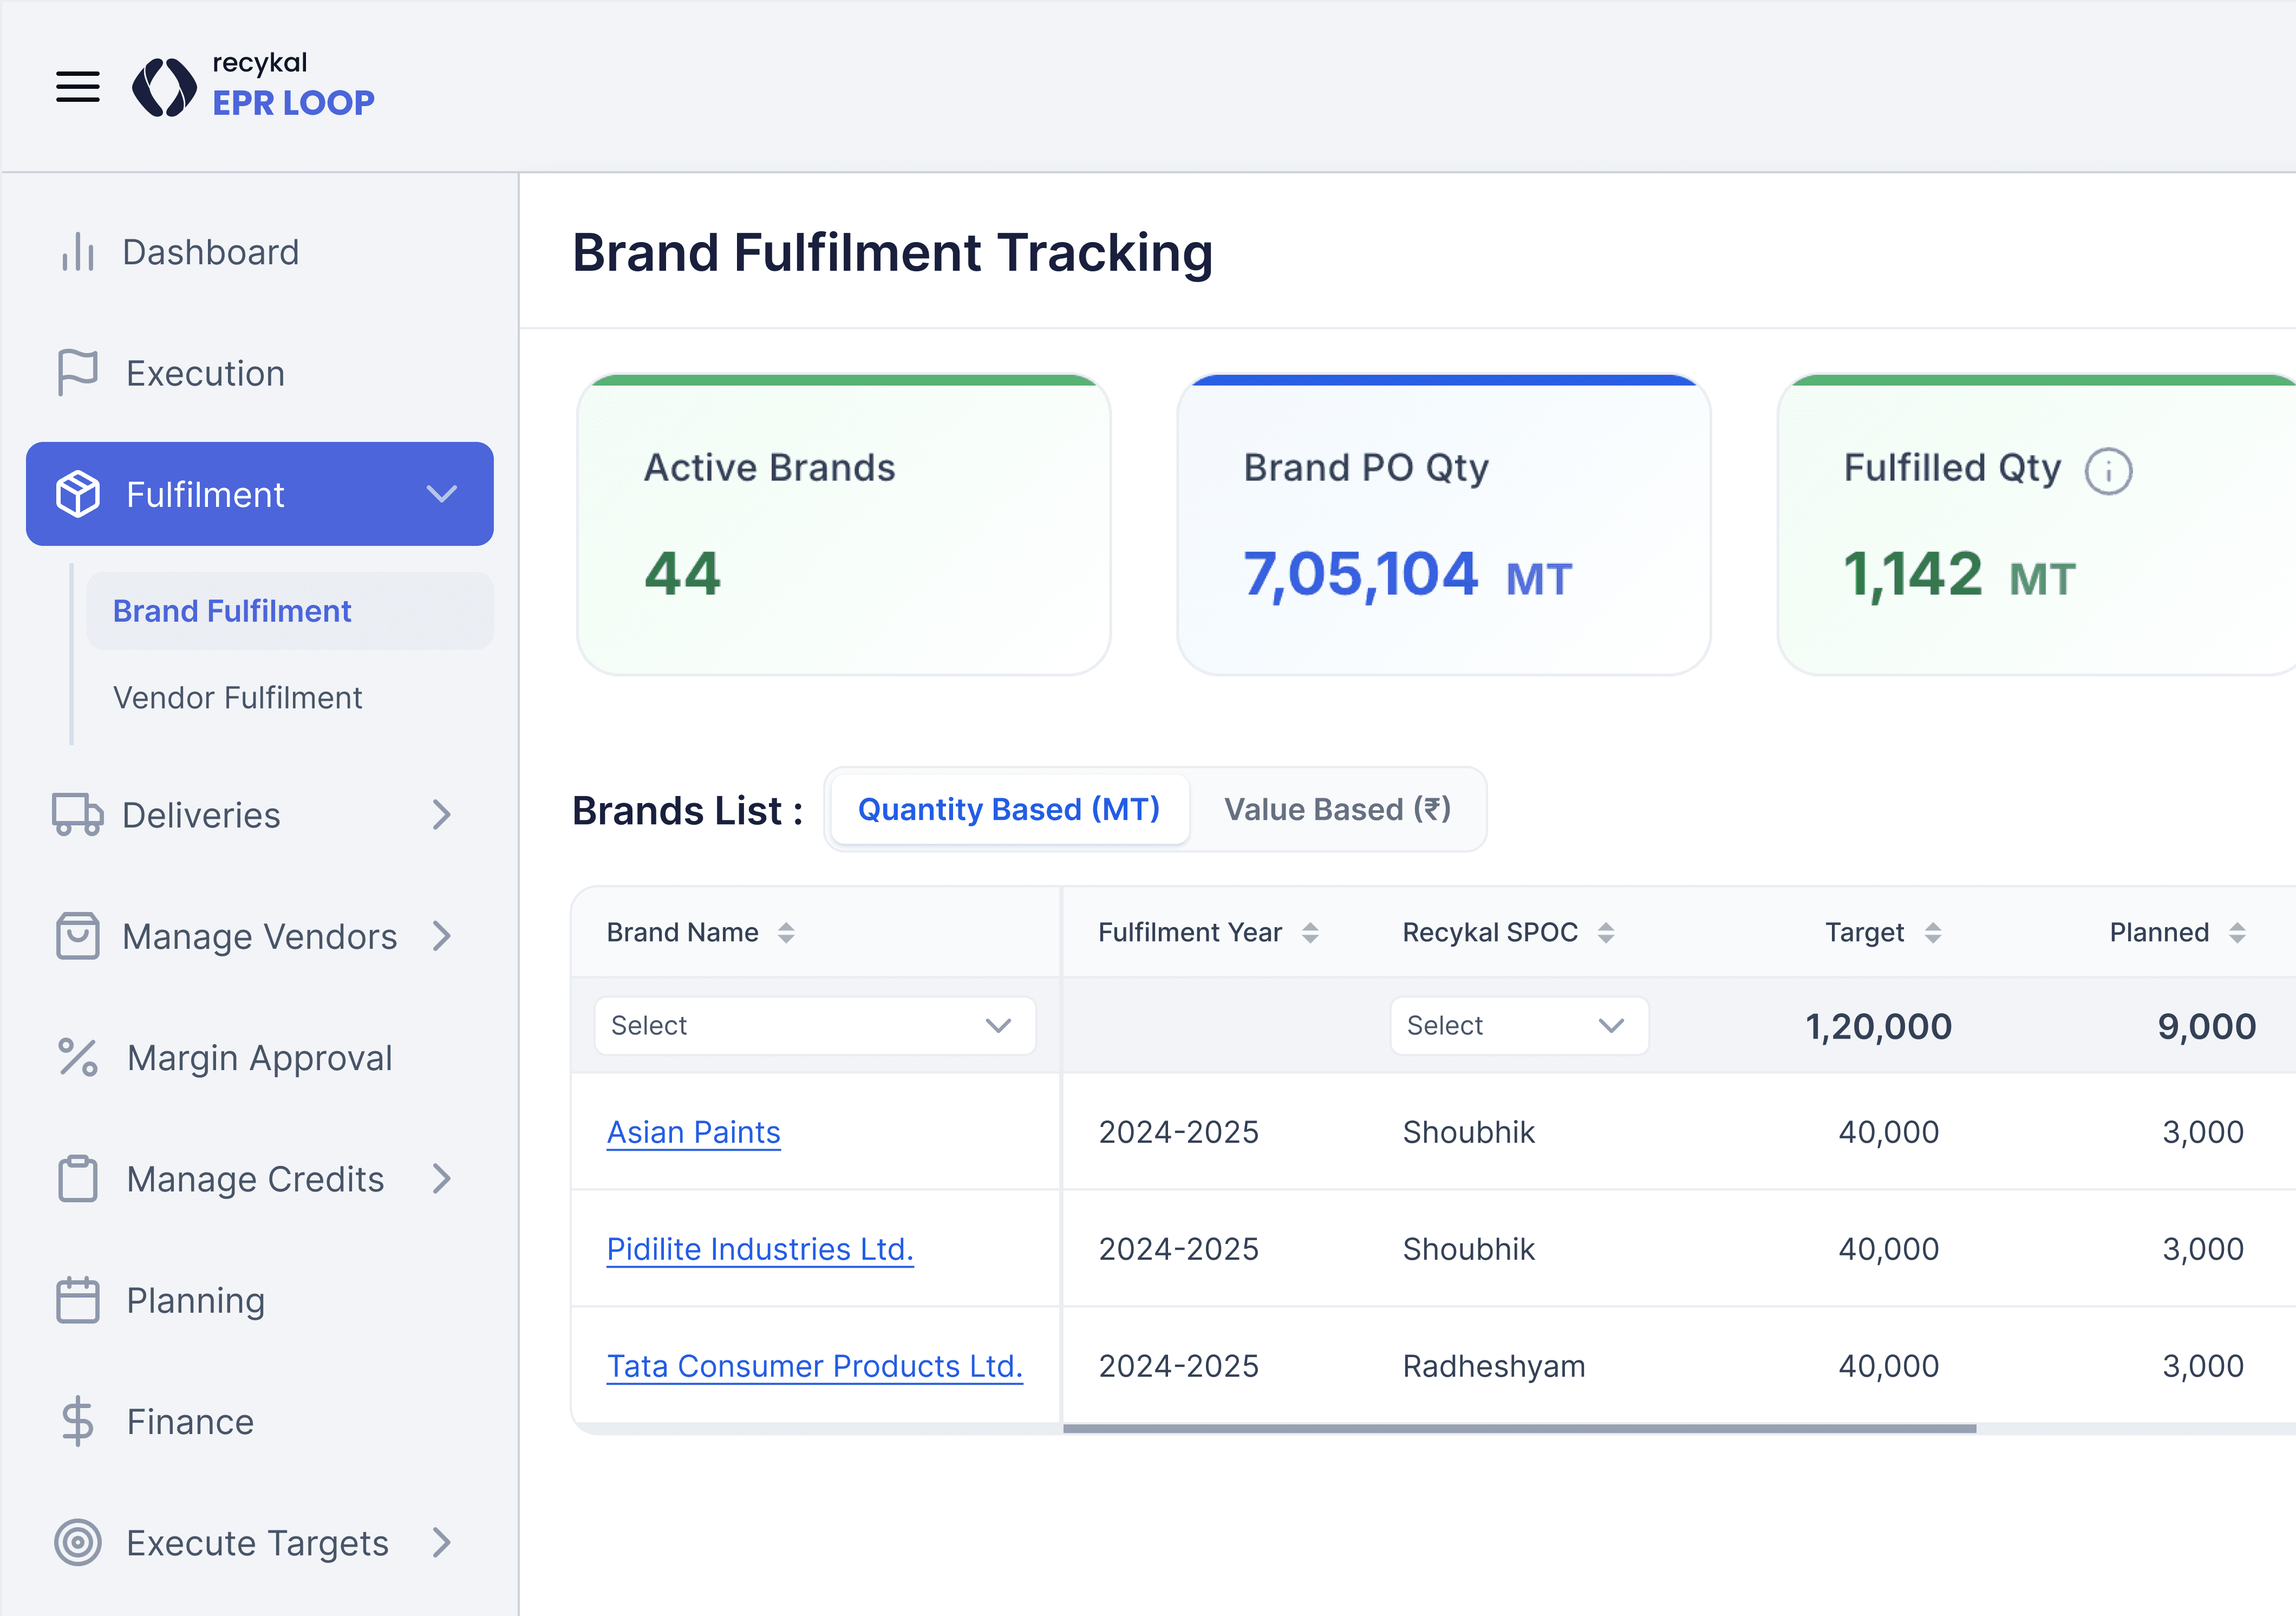Click the Fulfilled Qty info icon

pos(2108,471)
